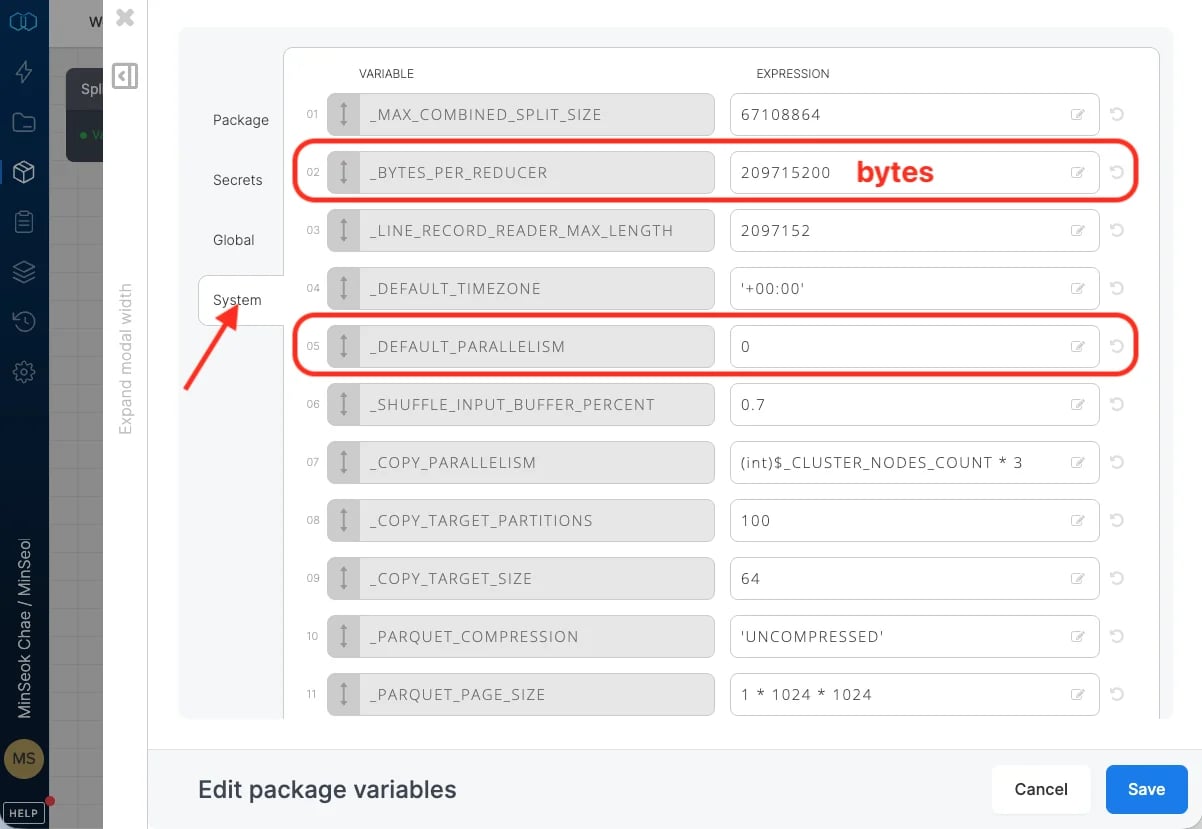The height and width of the screenshot is (829, 1202).
Task: Click reorder handle of _MAX_COMBINED_SPLIT_SIZE row
Action: coord(343,115)
